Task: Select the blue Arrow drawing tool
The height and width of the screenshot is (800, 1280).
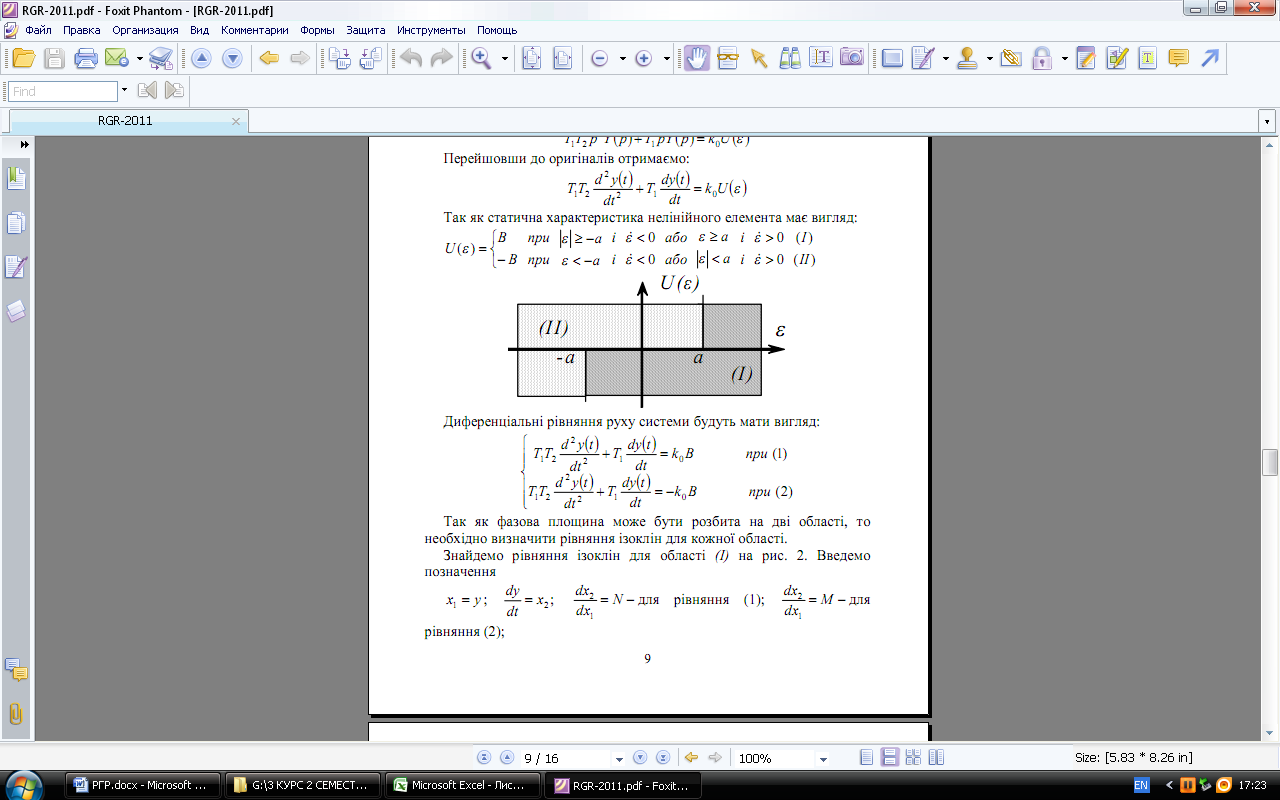Action: 1210,58
